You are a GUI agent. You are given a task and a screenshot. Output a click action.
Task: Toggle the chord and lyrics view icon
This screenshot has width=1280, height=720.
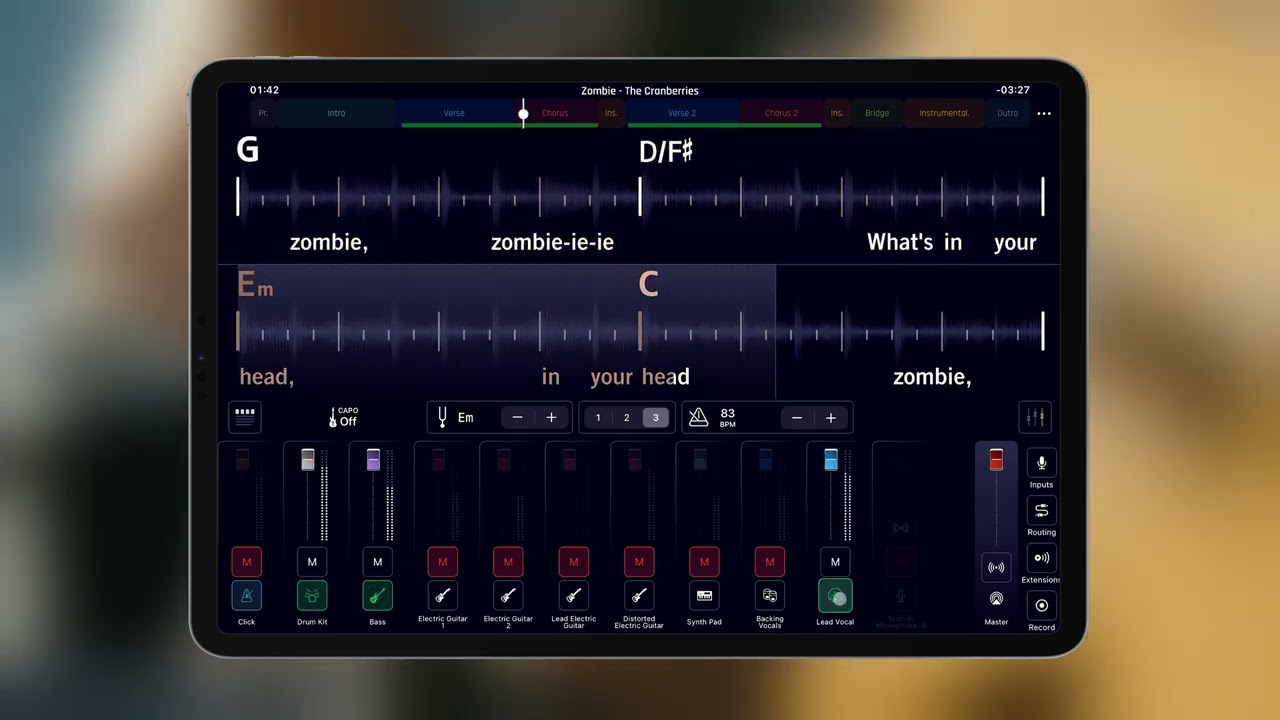(x=245, y=417)
